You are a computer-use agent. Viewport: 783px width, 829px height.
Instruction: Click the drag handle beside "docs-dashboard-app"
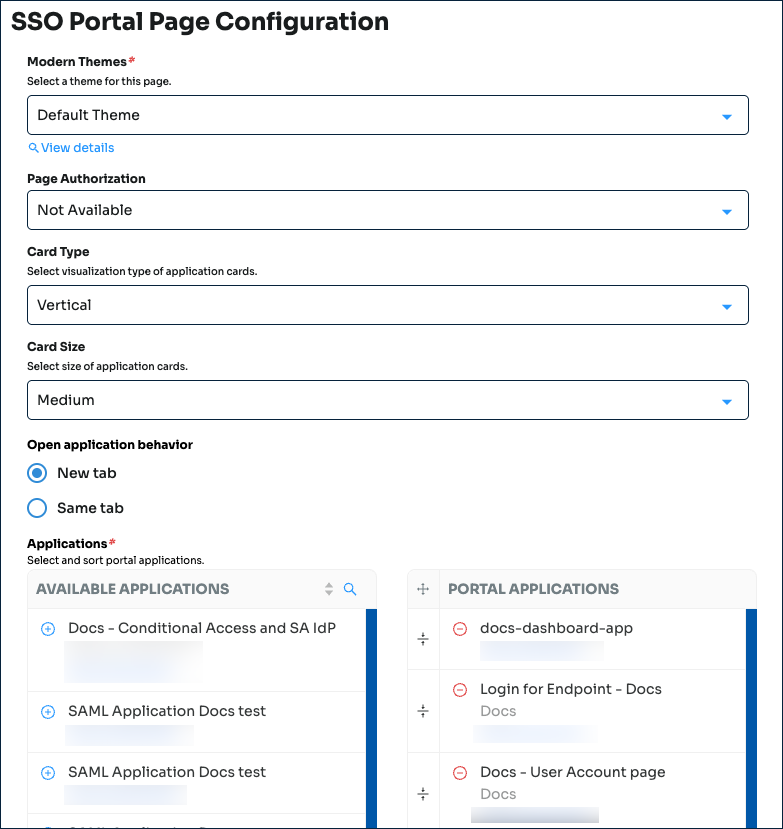pyautogui.click(x=422, y=640)
